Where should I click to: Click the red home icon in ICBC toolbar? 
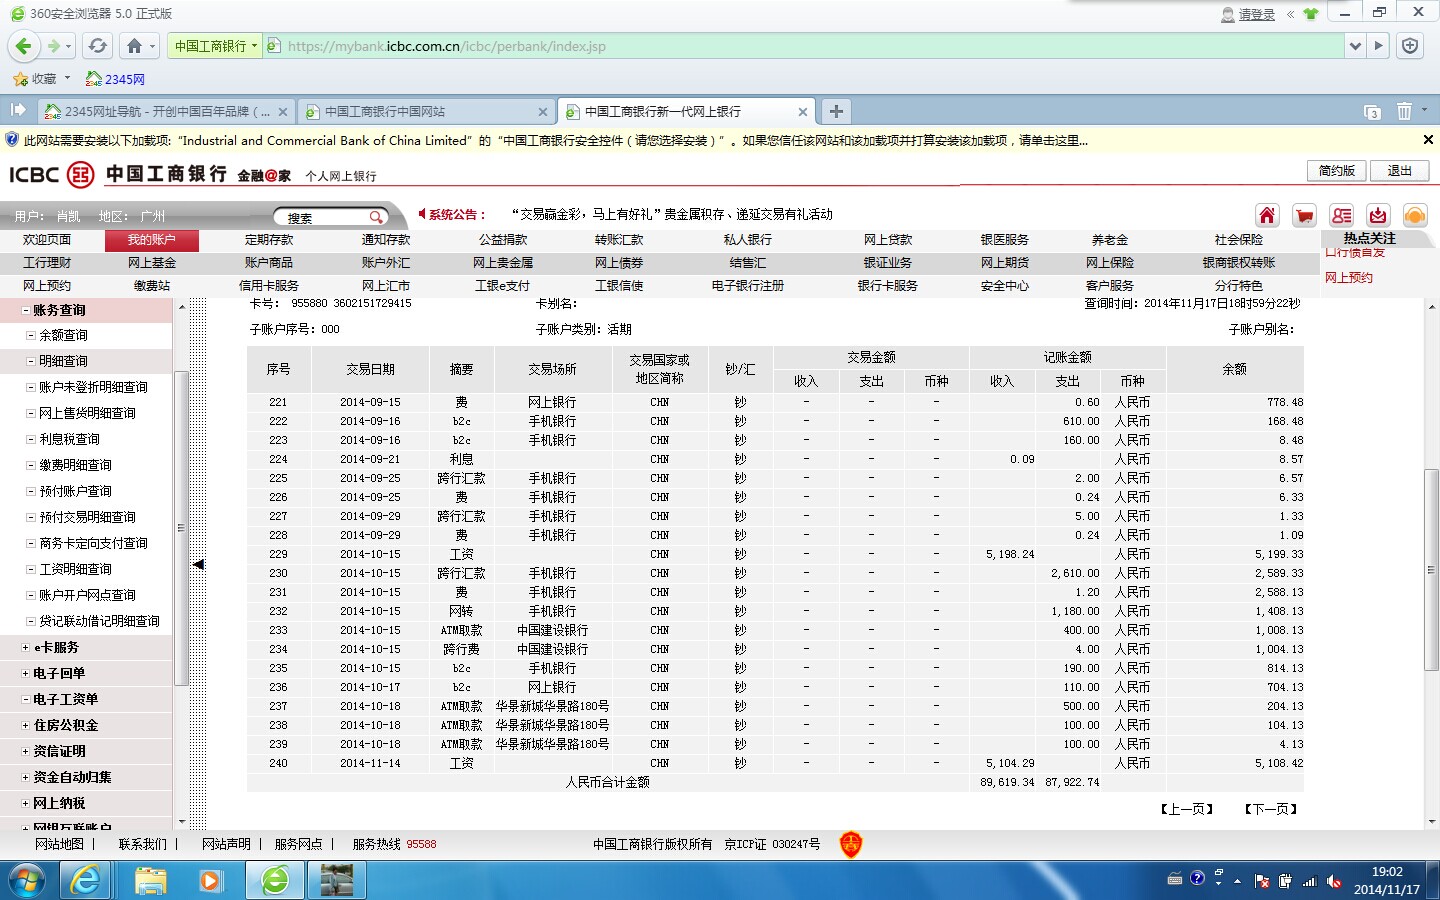(1267, 216)
